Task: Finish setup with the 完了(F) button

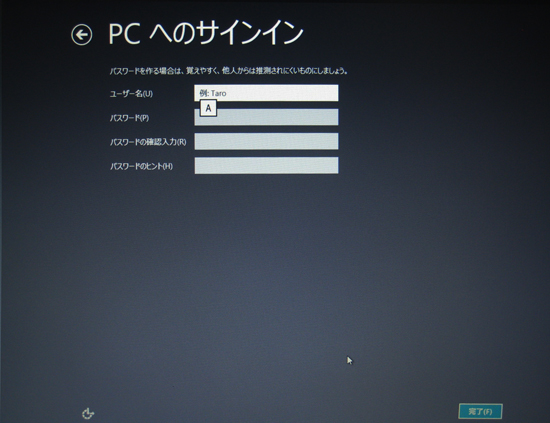Action: click(480, 411)
